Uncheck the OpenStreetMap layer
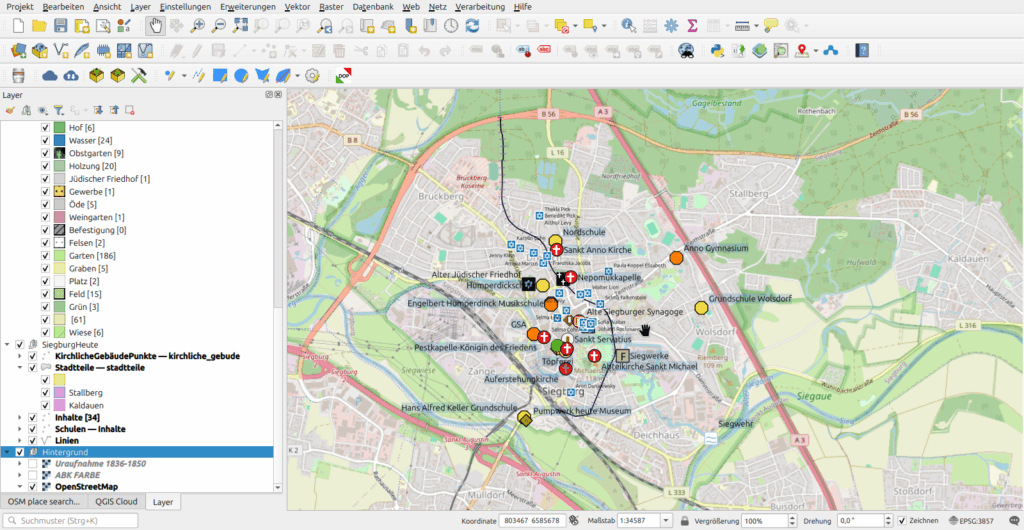The image size is (1024, 530). click(33, 487)
